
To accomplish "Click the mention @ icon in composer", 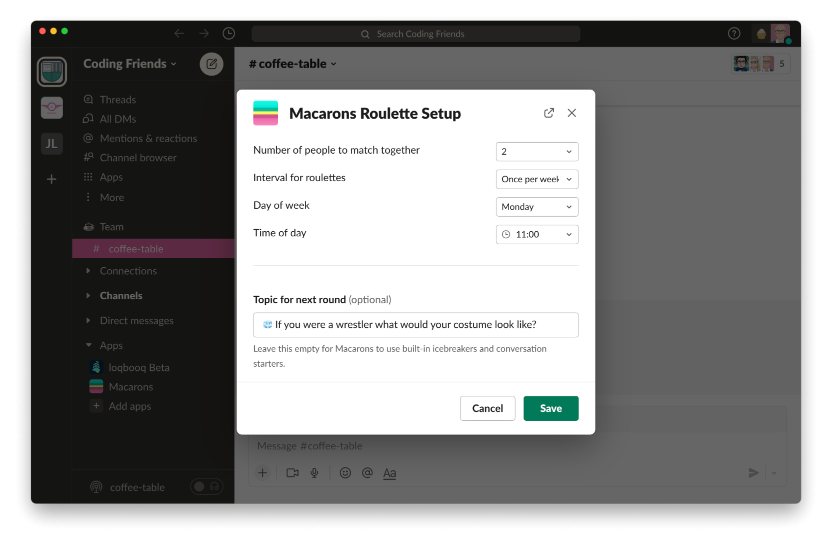I will point(367,472).
